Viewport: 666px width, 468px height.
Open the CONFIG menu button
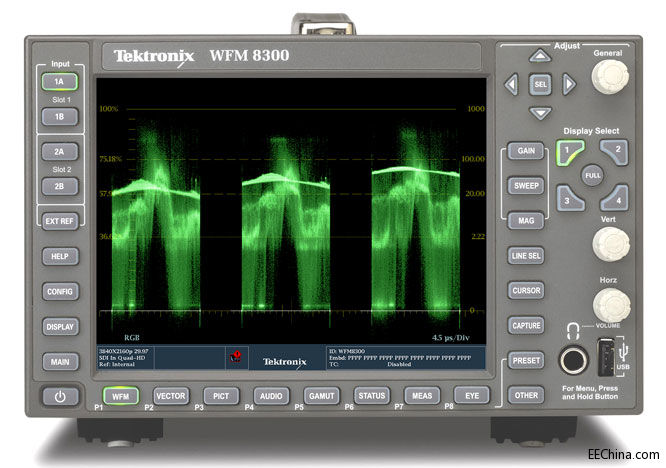click(60, 292)
